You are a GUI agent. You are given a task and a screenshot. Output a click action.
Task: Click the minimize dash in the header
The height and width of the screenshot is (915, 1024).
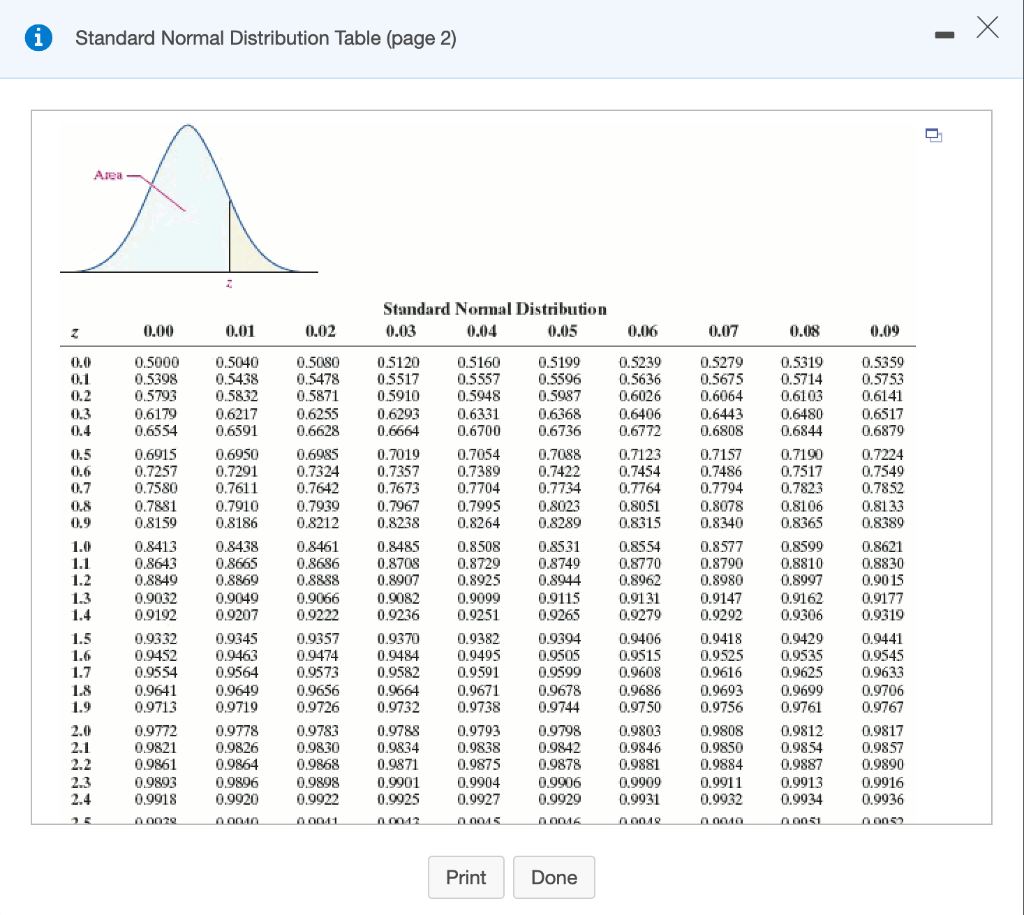point(944,34)
